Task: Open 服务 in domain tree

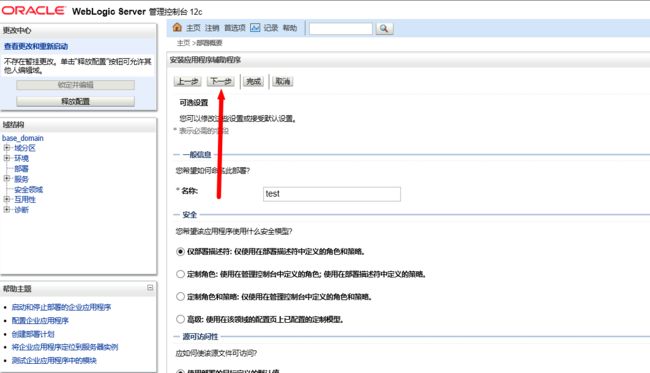Action: (22, 179)
